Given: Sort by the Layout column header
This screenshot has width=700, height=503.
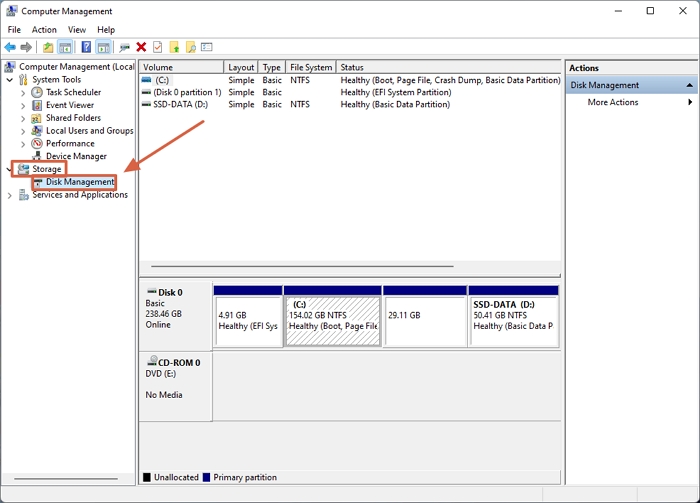Looking at the screenshot, I should (x=241, y=67).
